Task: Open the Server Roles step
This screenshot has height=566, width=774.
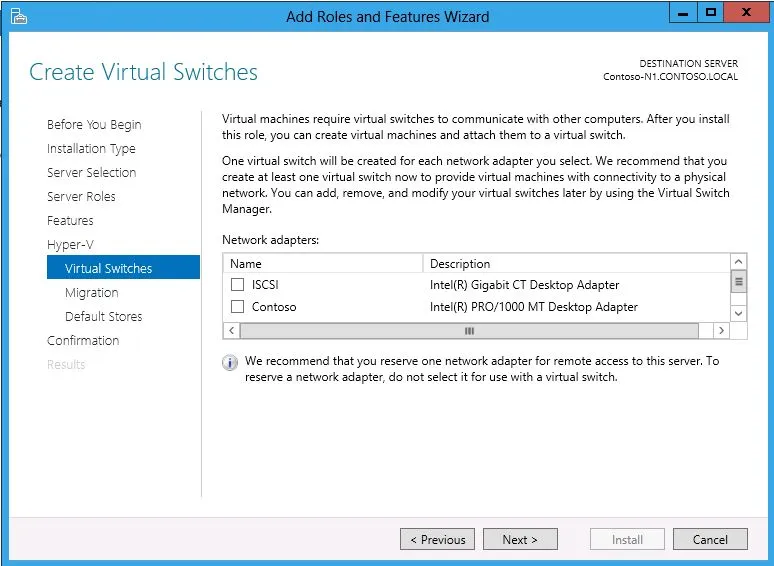Action: point(81,196)
